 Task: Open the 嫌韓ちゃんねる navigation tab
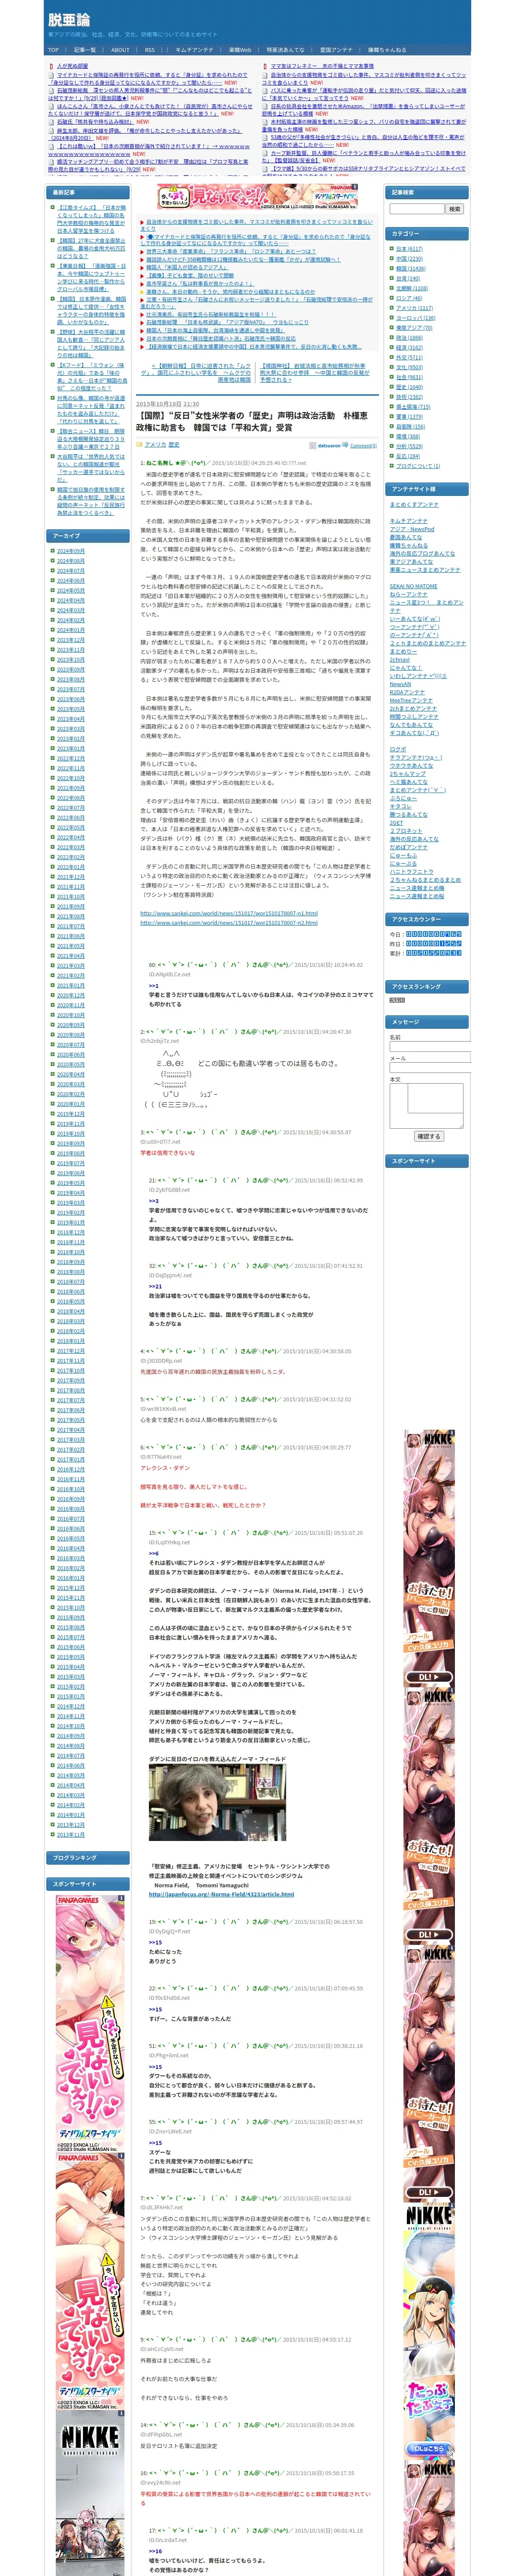click(x=387, y=49)
